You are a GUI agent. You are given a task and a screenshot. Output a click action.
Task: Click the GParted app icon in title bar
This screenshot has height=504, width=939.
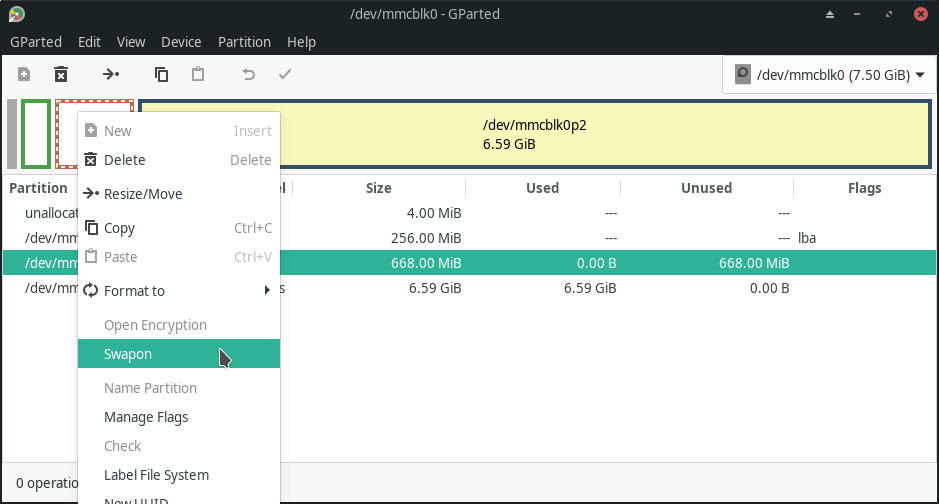[x=17, y=14]
